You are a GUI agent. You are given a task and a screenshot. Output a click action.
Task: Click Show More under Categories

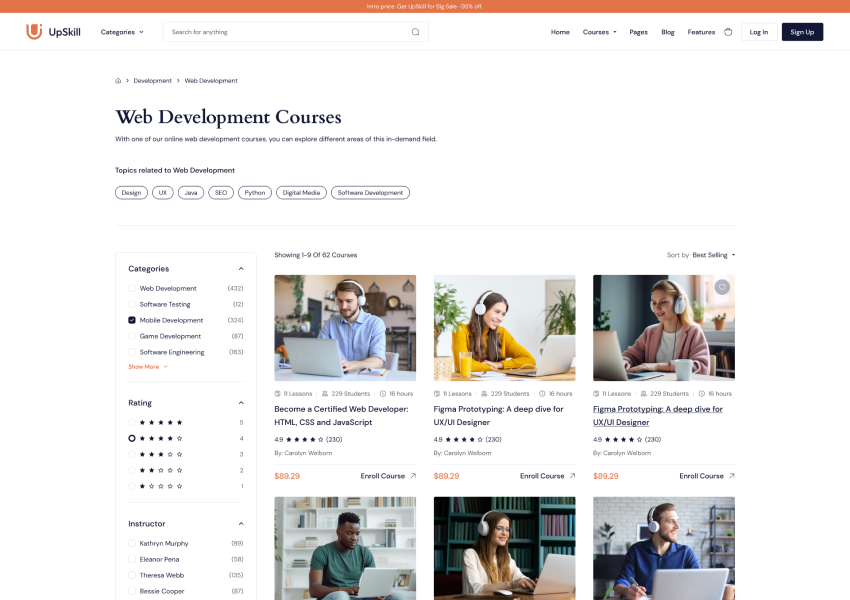(148, 367)
